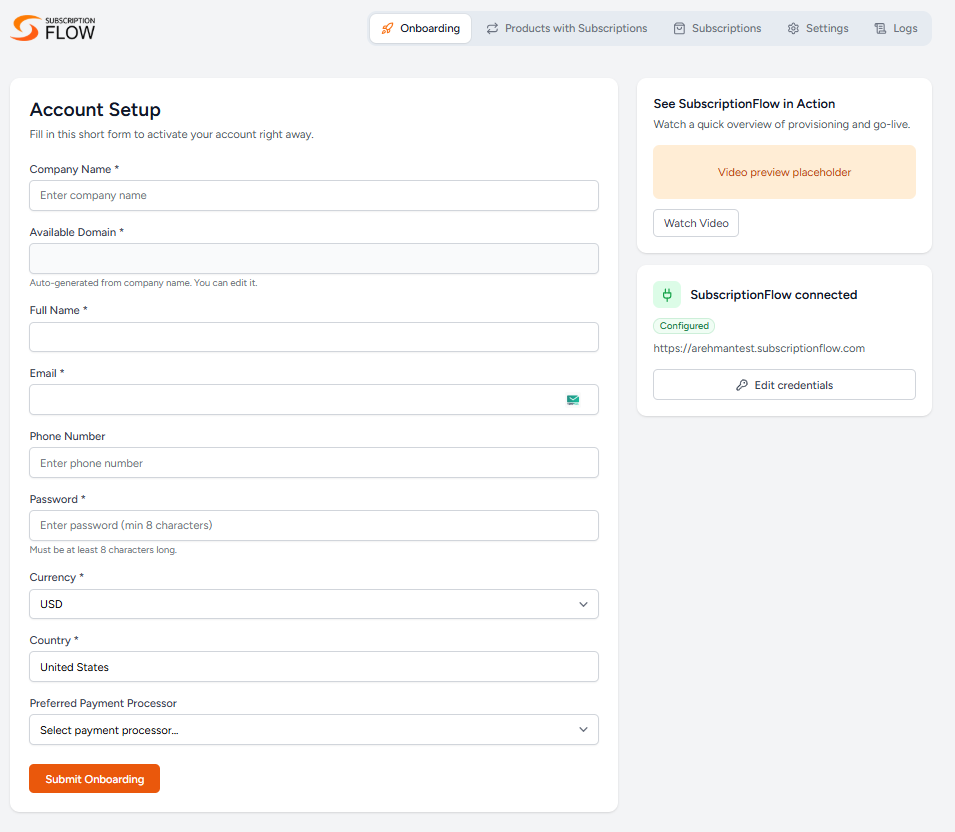This screenshot has height=832, width=955.
Task: Click the 'Phone Number' label
Action: [67, 436]
